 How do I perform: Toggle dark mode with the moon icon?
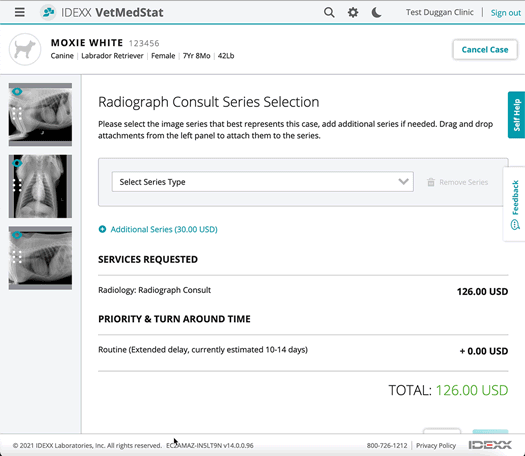tap(376, 13)
